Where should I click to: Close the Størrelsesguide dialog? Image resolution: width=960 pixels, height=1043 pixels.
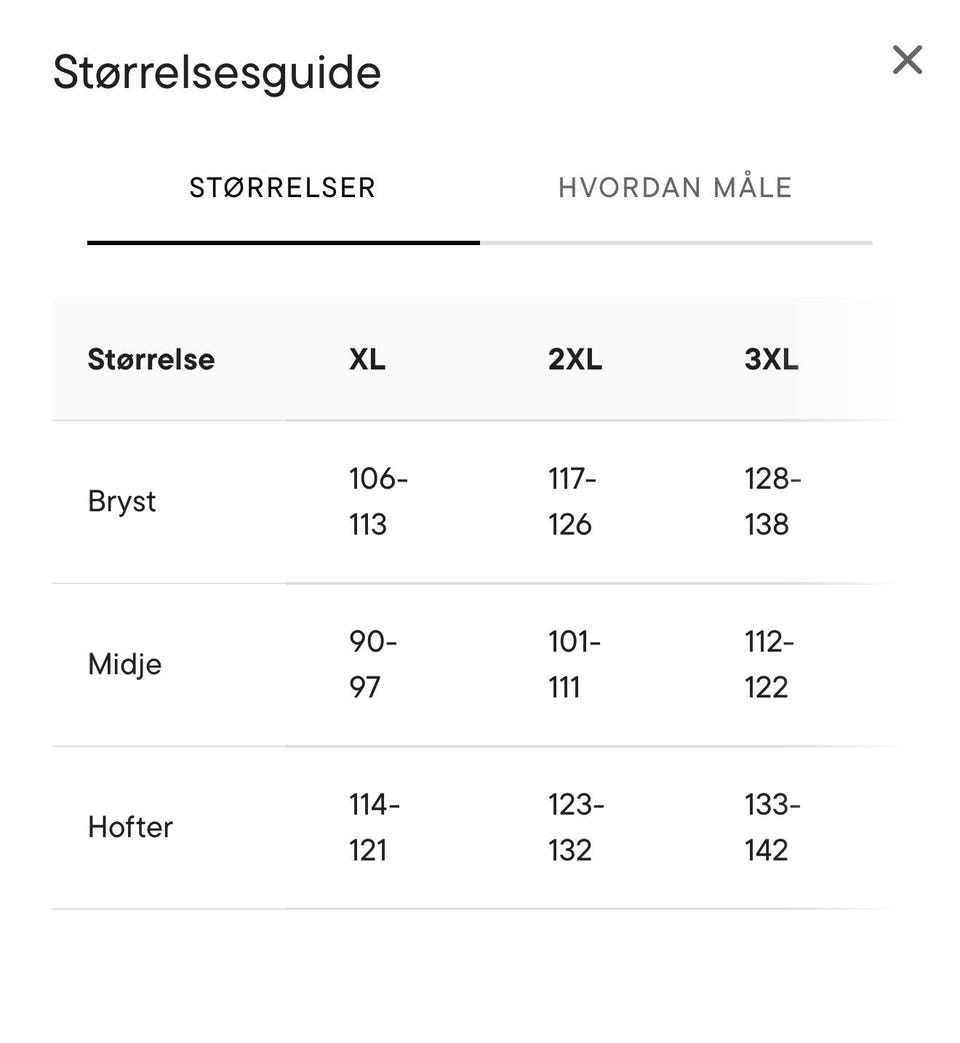coord(907,60)
